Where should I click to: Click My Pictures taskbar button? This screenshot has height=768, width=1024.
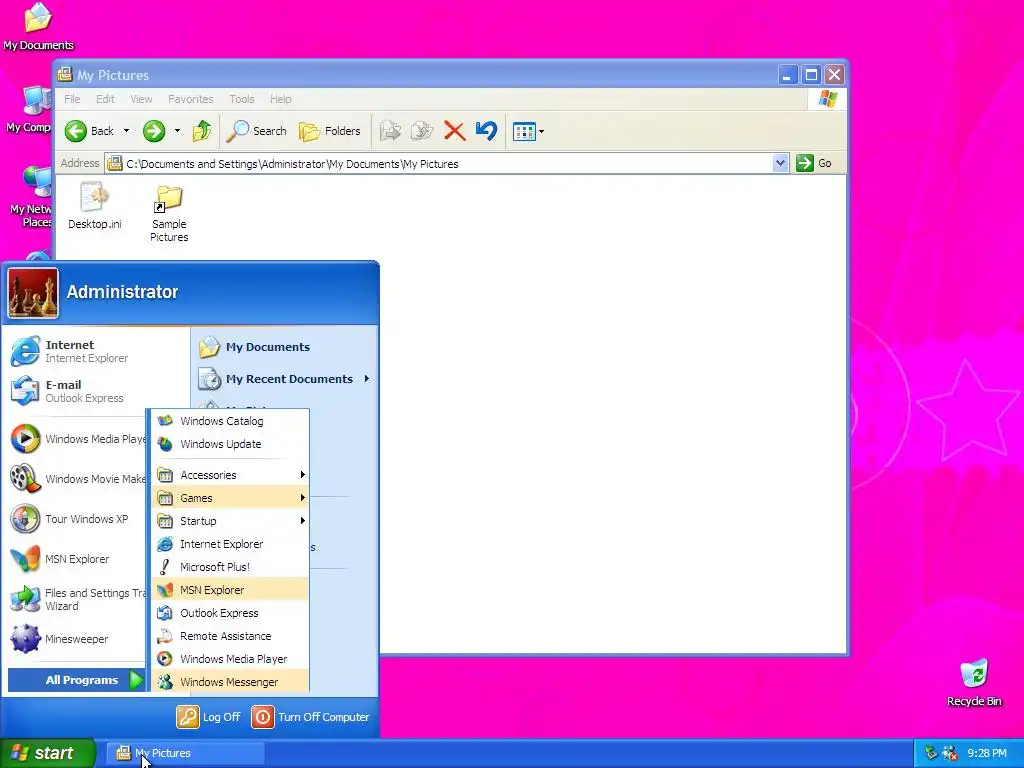185,753
